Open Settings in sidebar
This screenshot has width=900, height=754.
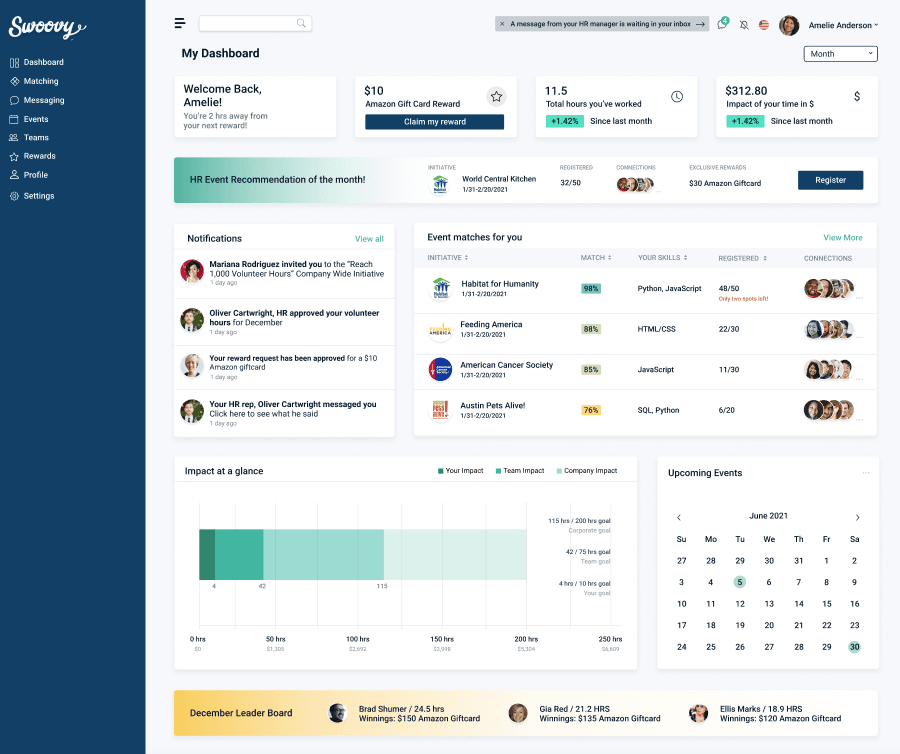click(x=32, y=196)
